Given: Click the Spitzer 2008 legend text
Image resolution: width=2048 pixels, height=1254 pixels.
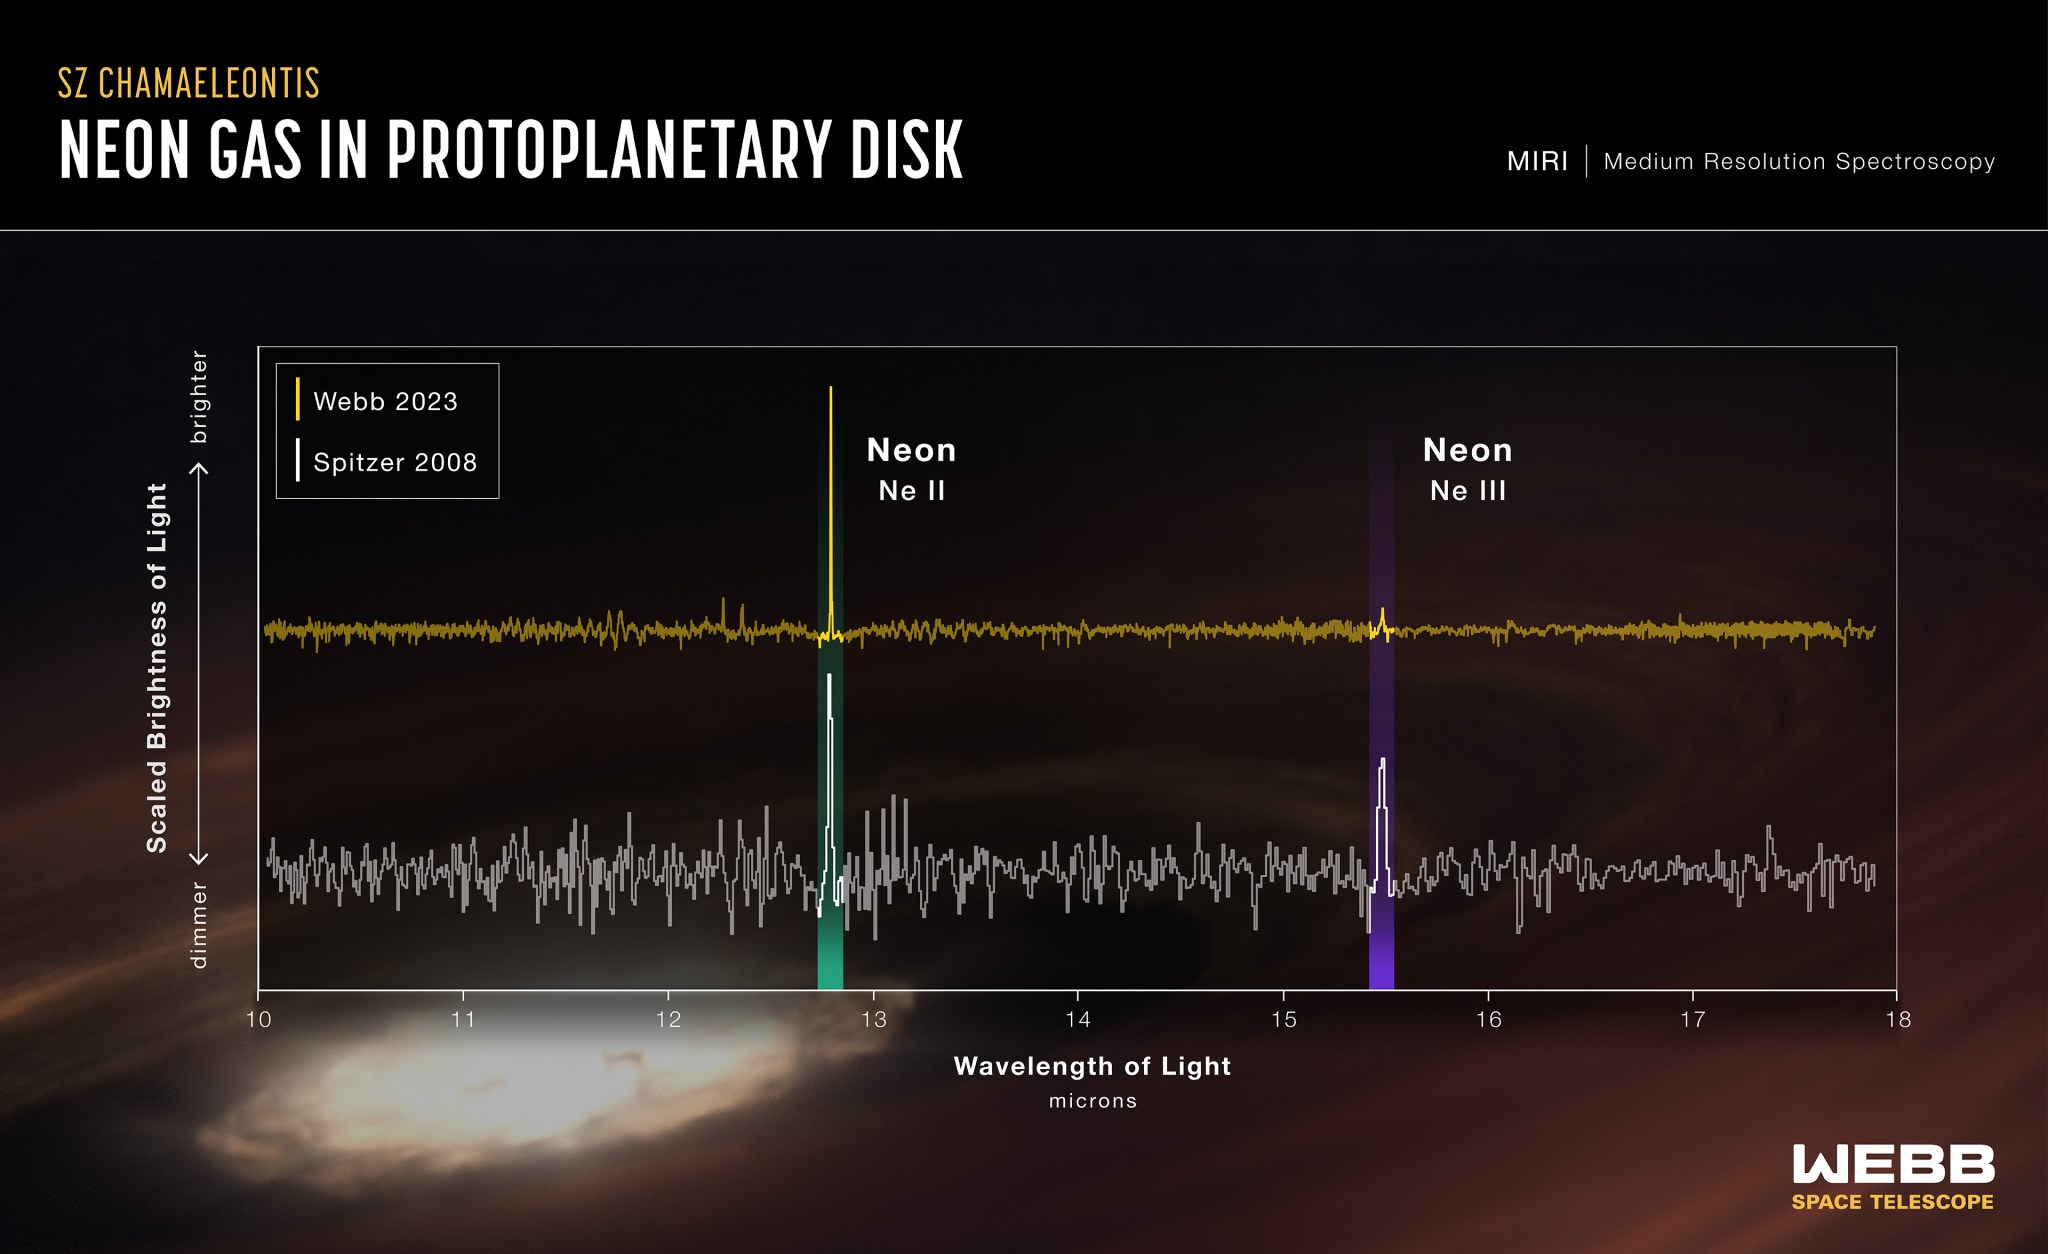Looking at the screenshot, I should click(x=395, y=462).
